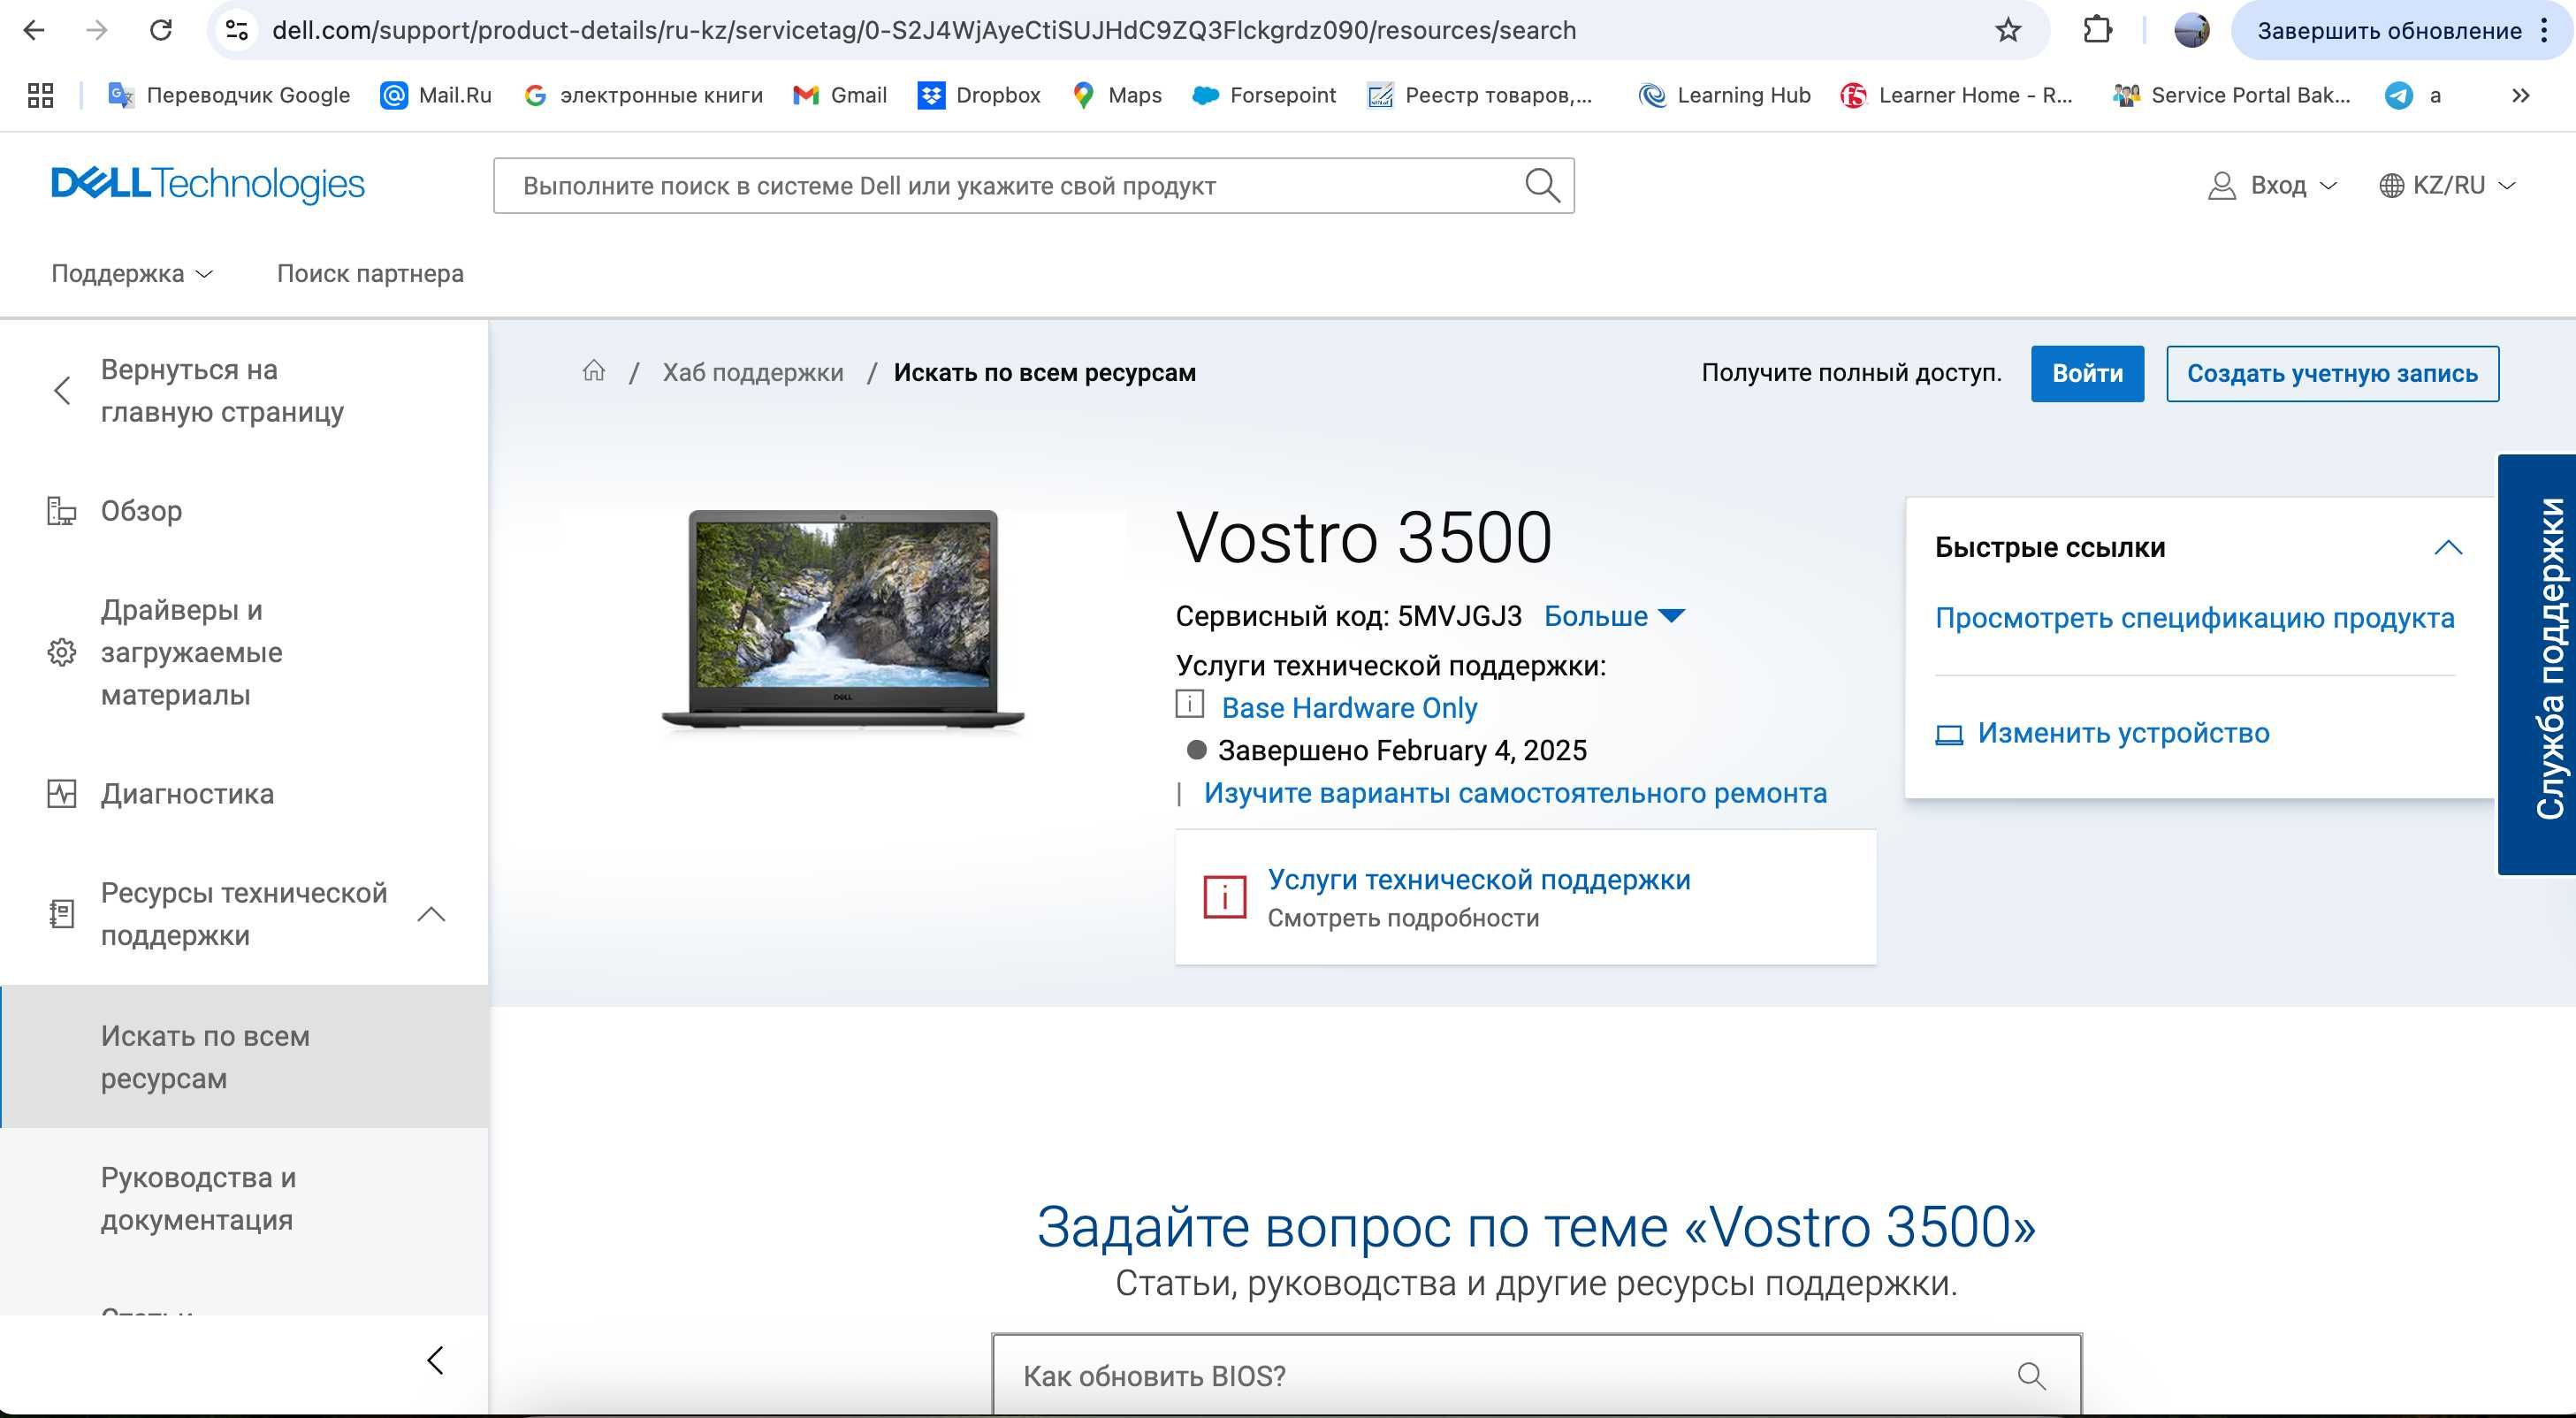Screen dimensions: 2576x1418
Task: Select Обзор in the sidebar
Action: coord(141,511)
